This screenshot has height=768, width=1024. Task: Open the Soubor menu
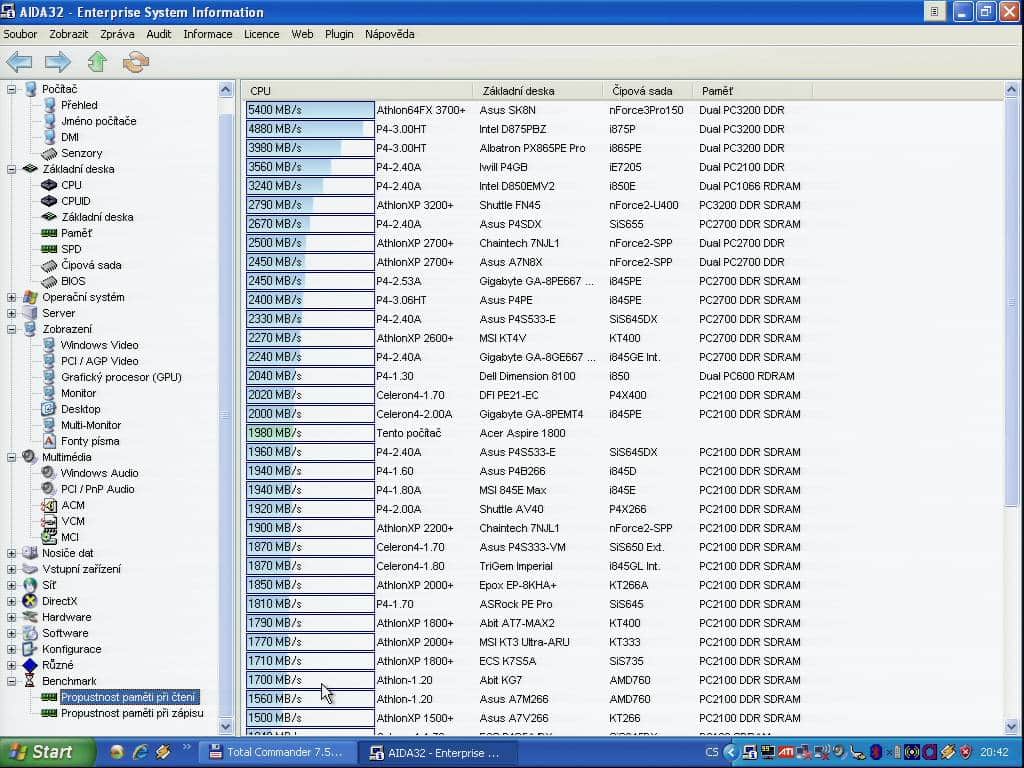(20, 34)
